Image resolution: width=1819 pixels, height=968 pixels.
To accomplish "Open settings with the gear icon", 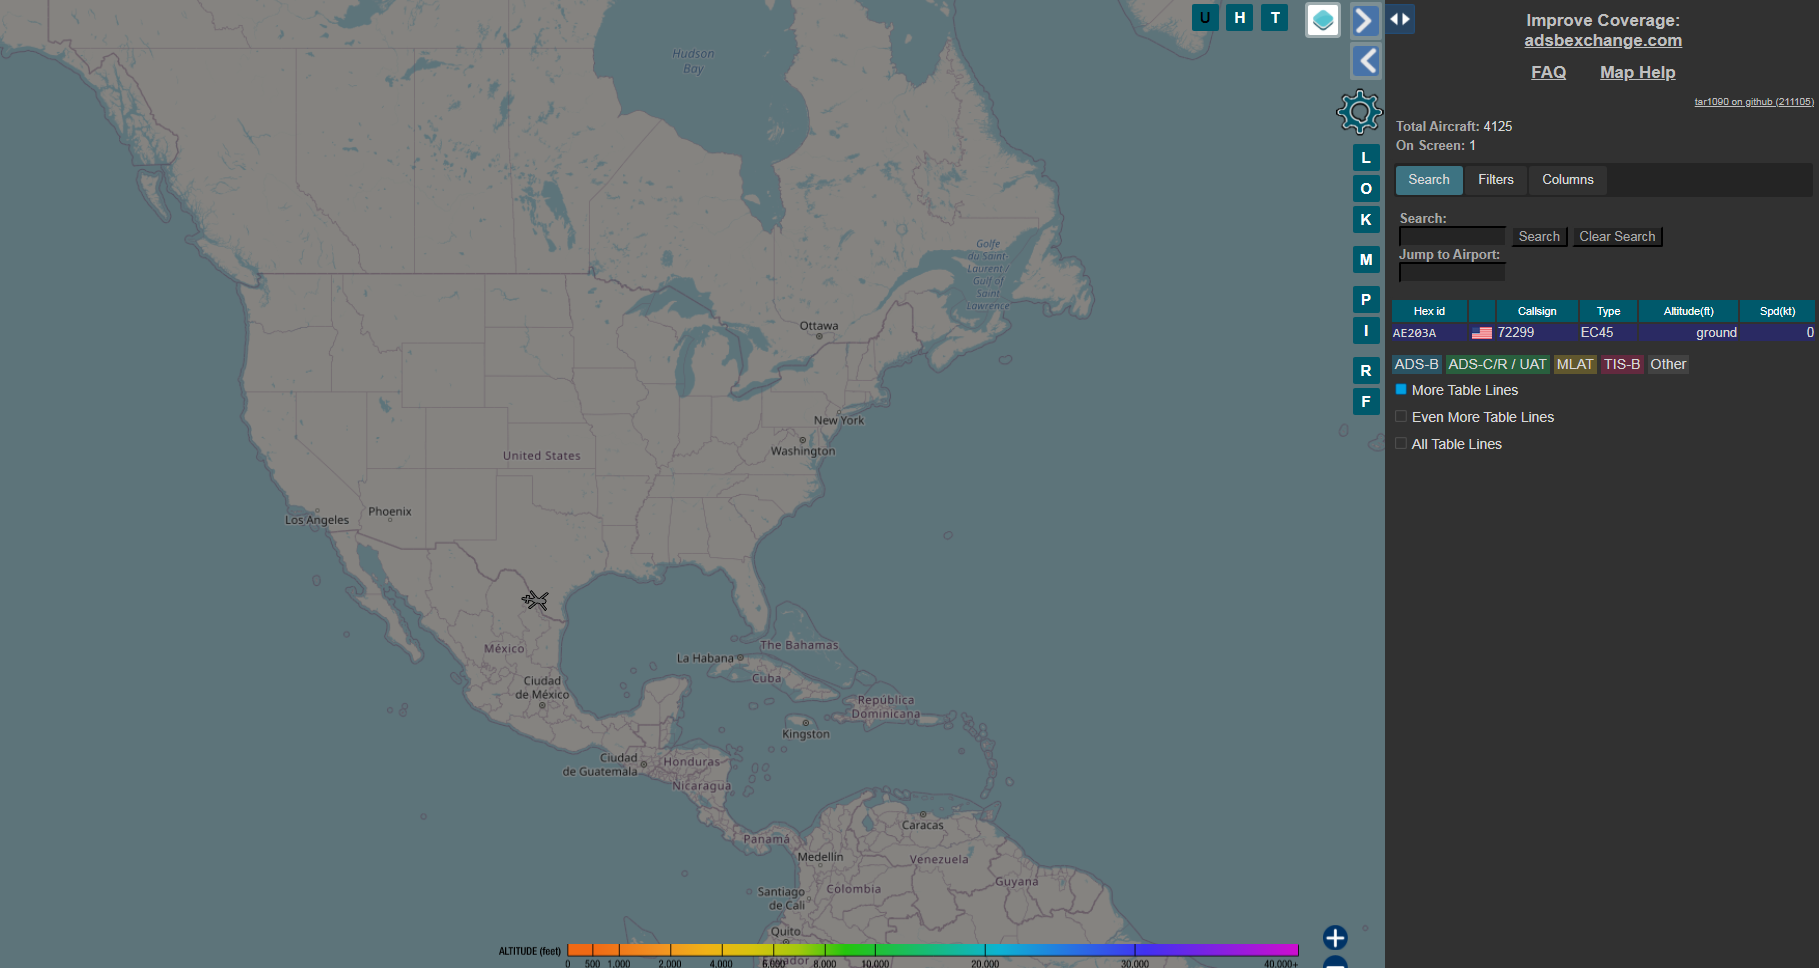I will 1360,112.
